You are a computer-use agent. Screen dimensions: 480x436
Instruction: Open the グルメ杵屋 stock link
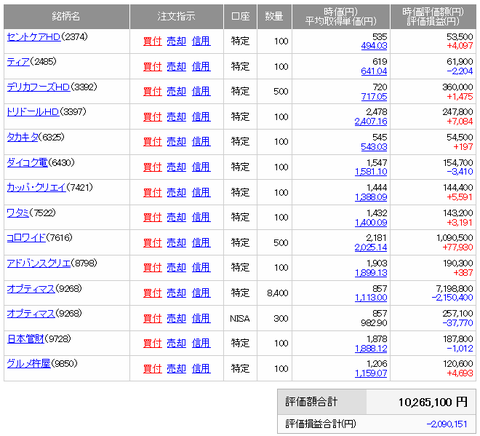click(x=29, y=364)
